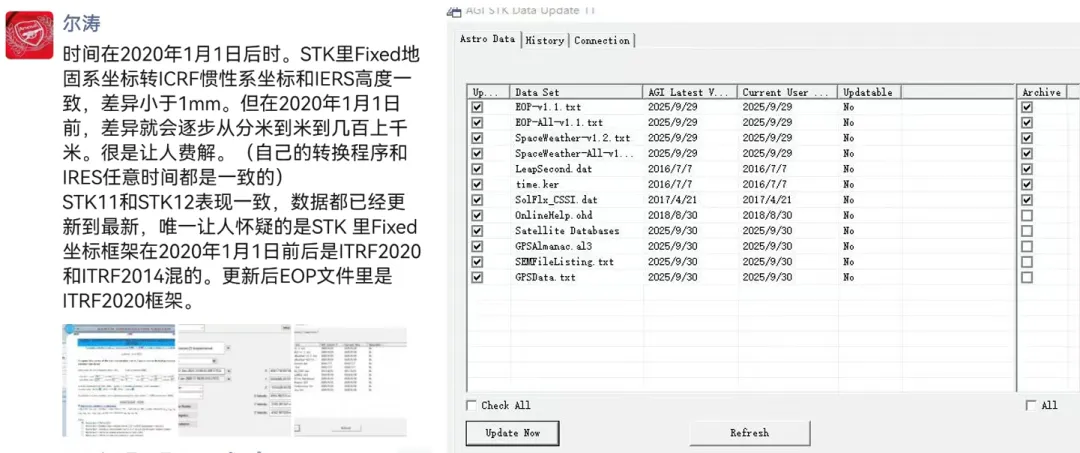Toggle Archive checkbox in the SolFlx_CSSI.dat row
This screenshot has height=453, width=1080.
coord(1027,200)
